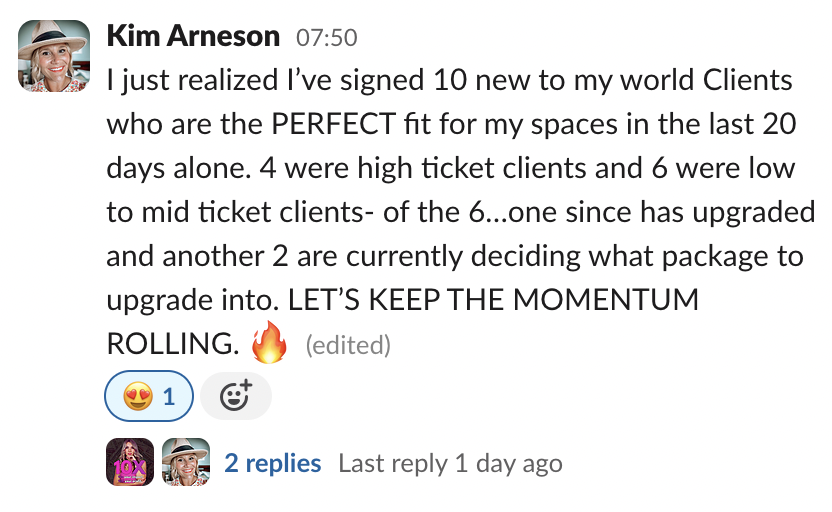Image resolution: width=832 pixels, height=512 pixels.
Task: Click the word ROLLING in the message
Action: 168,343
